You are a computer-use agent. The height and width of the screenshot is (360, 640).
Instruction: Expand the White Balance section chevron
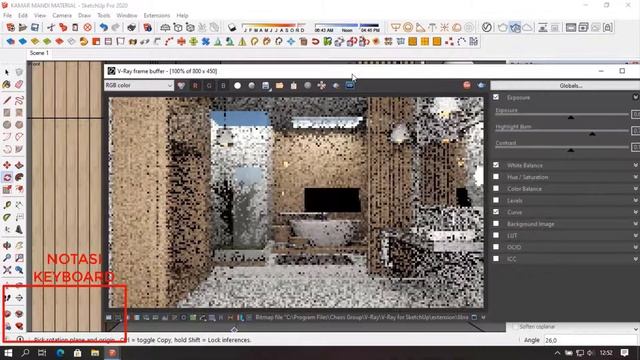636,165
